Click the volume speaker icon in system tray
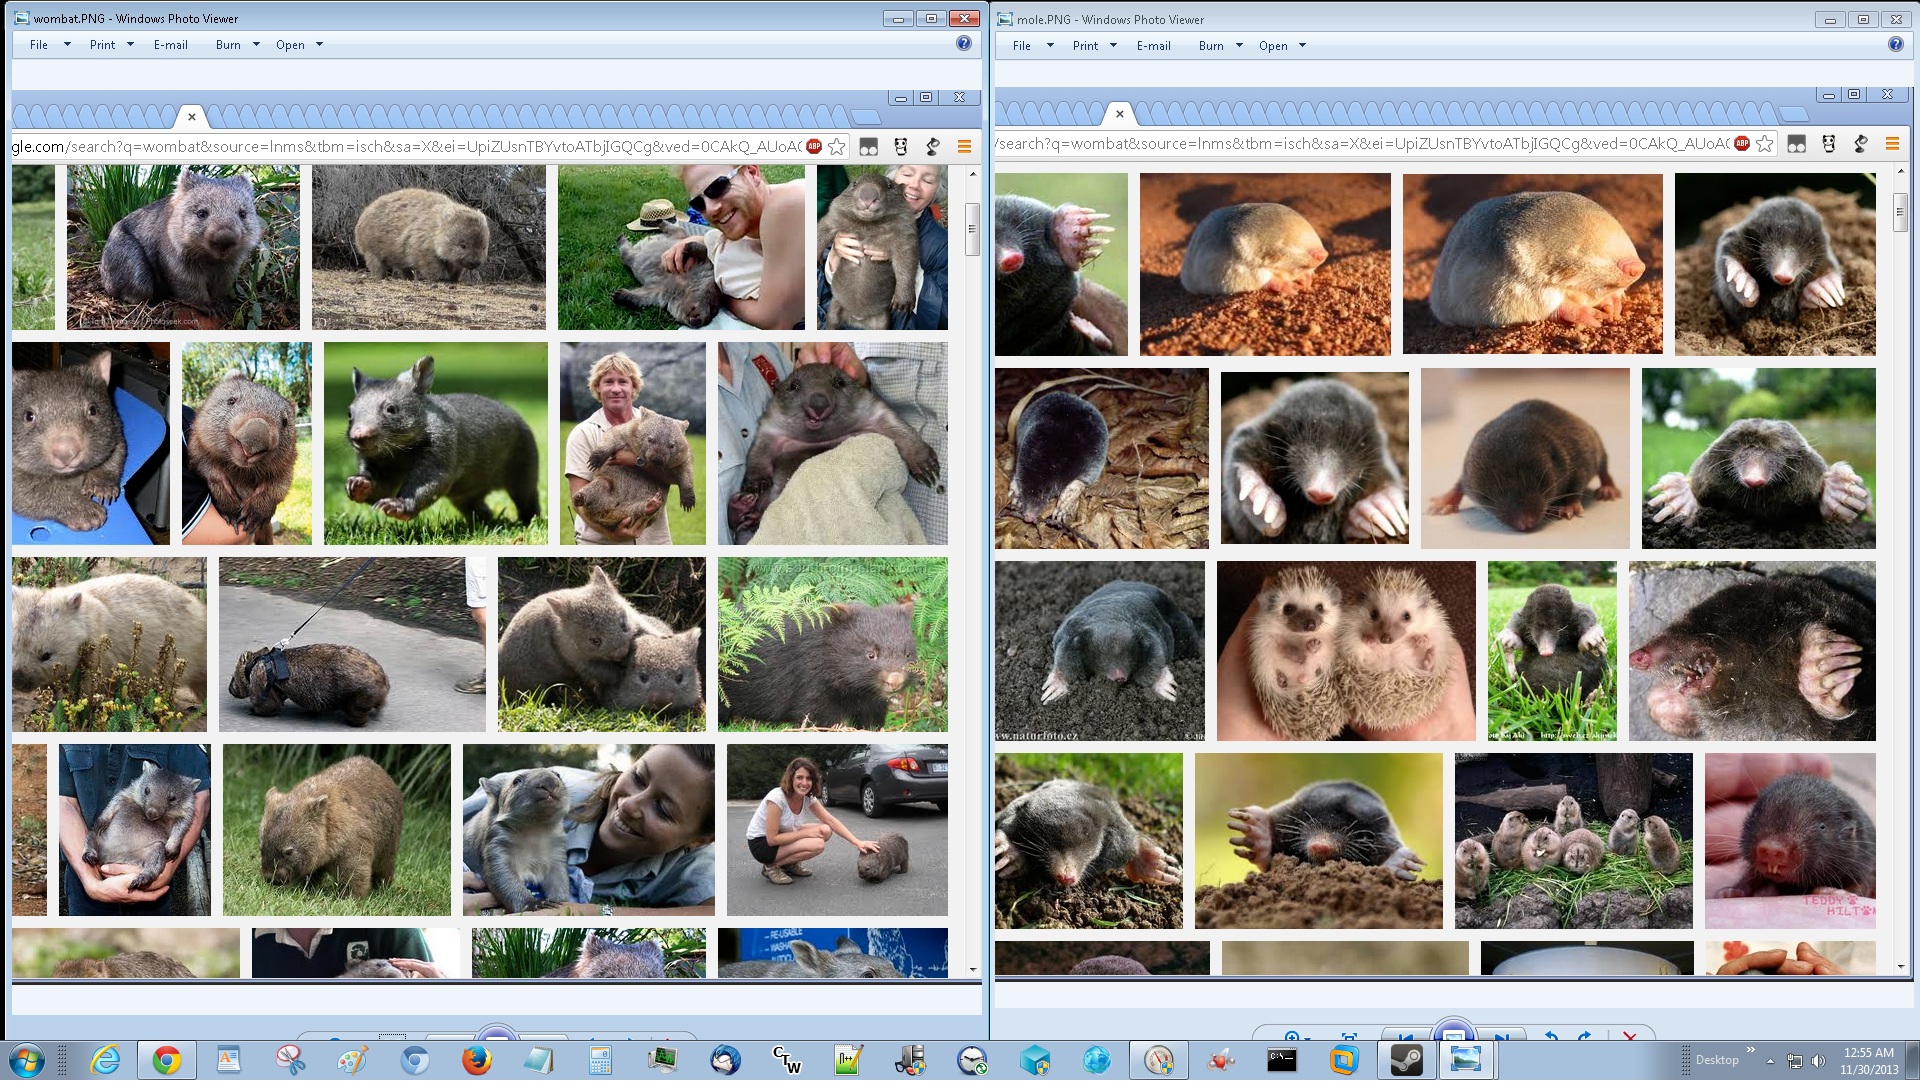 click(x=1818, y=1061)
